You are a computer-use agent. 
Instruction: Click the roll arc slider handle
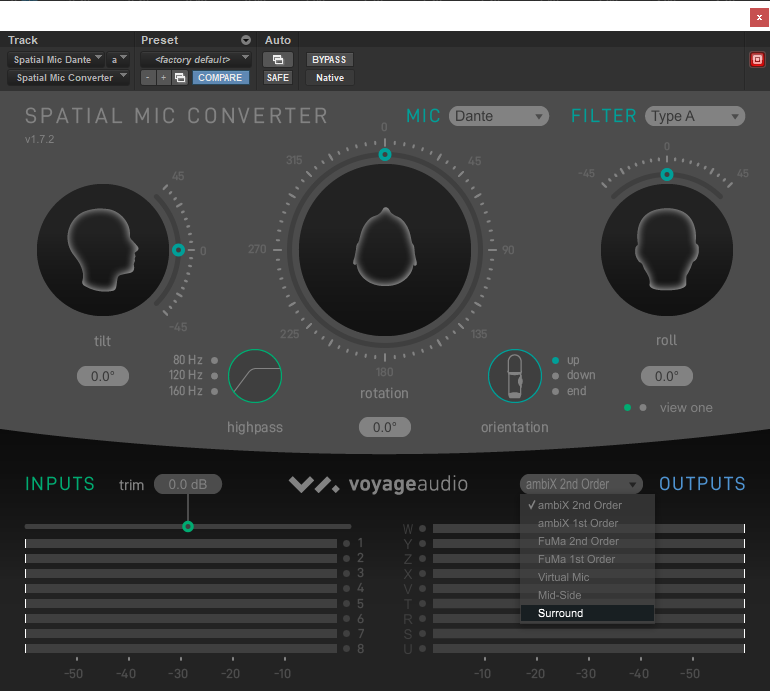pos(666,174)
